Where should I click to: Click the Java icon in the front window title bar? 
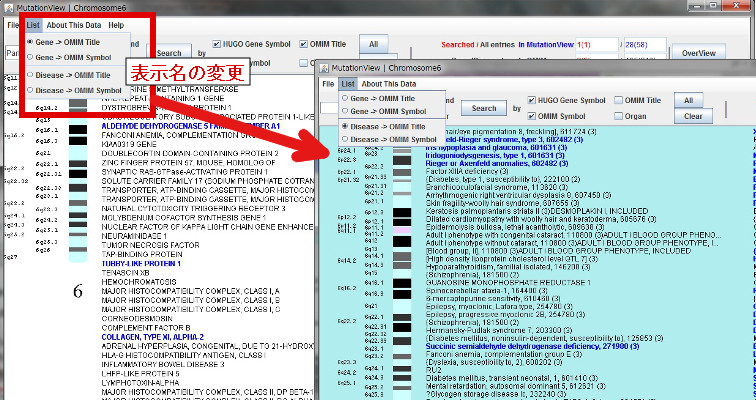[x=326, y=68]
